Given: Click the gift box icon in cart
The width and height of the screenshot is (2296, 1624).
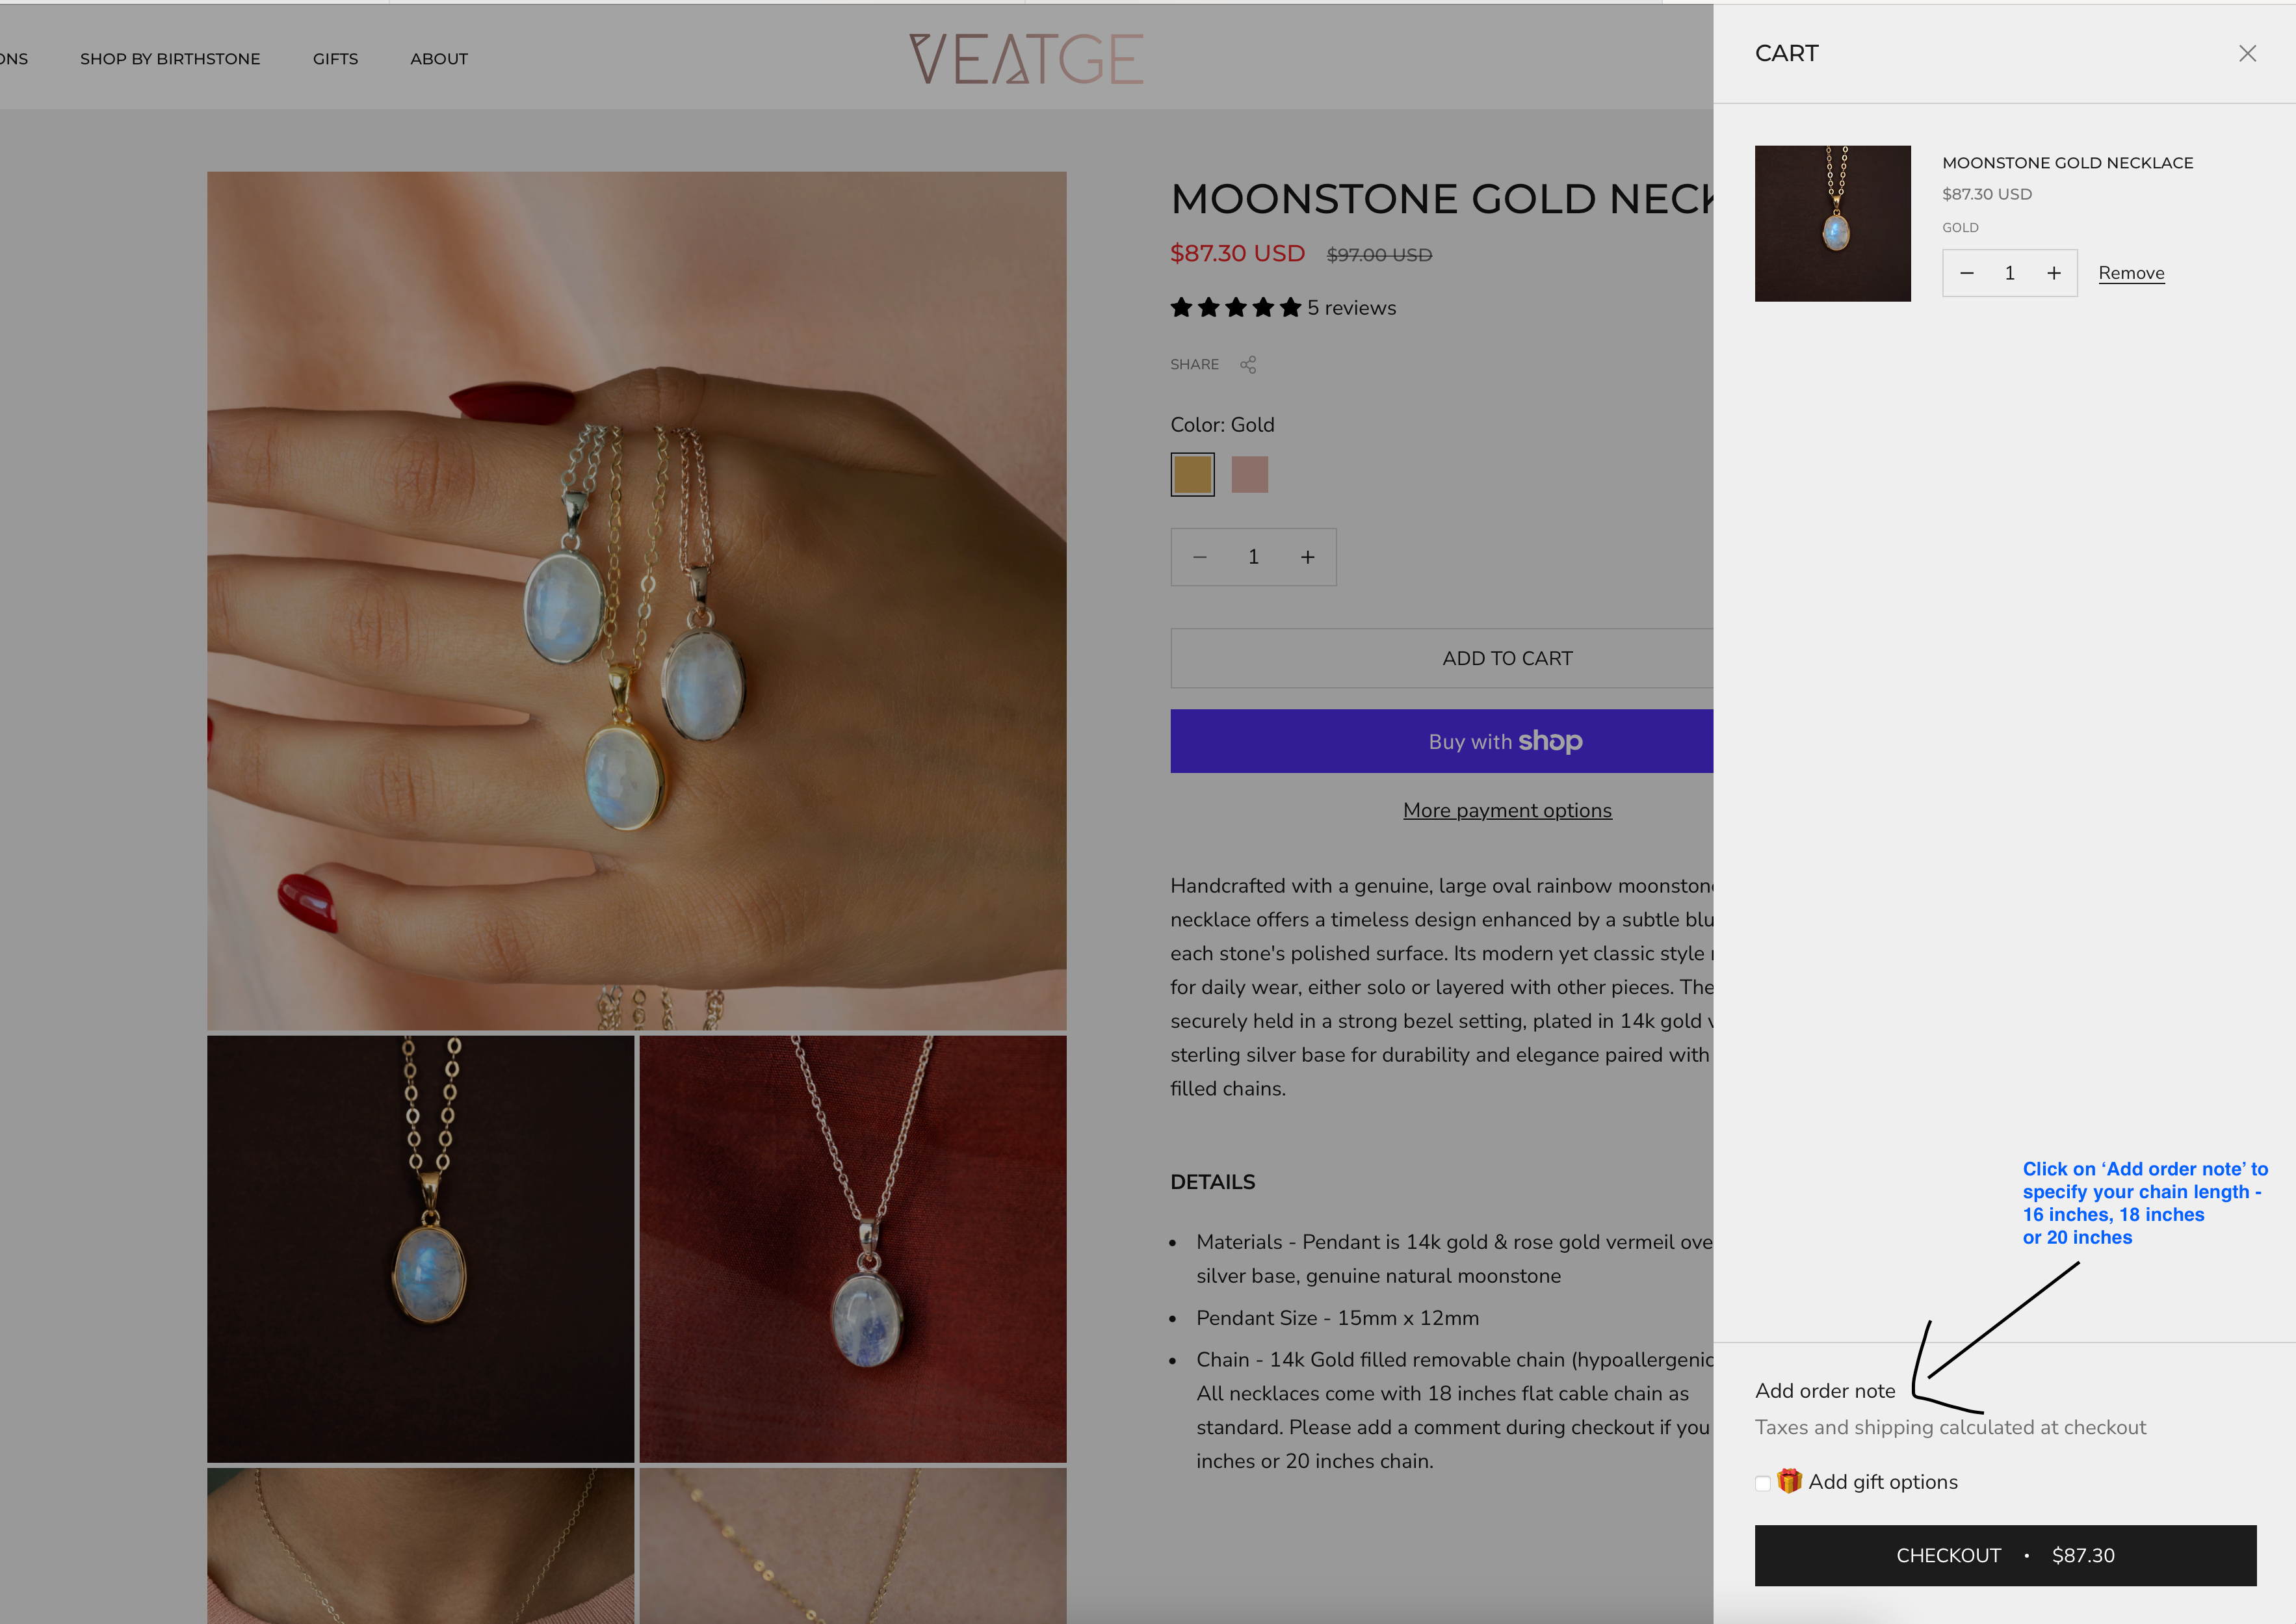Looking at the screenshot, I should click(1789, 1481).
